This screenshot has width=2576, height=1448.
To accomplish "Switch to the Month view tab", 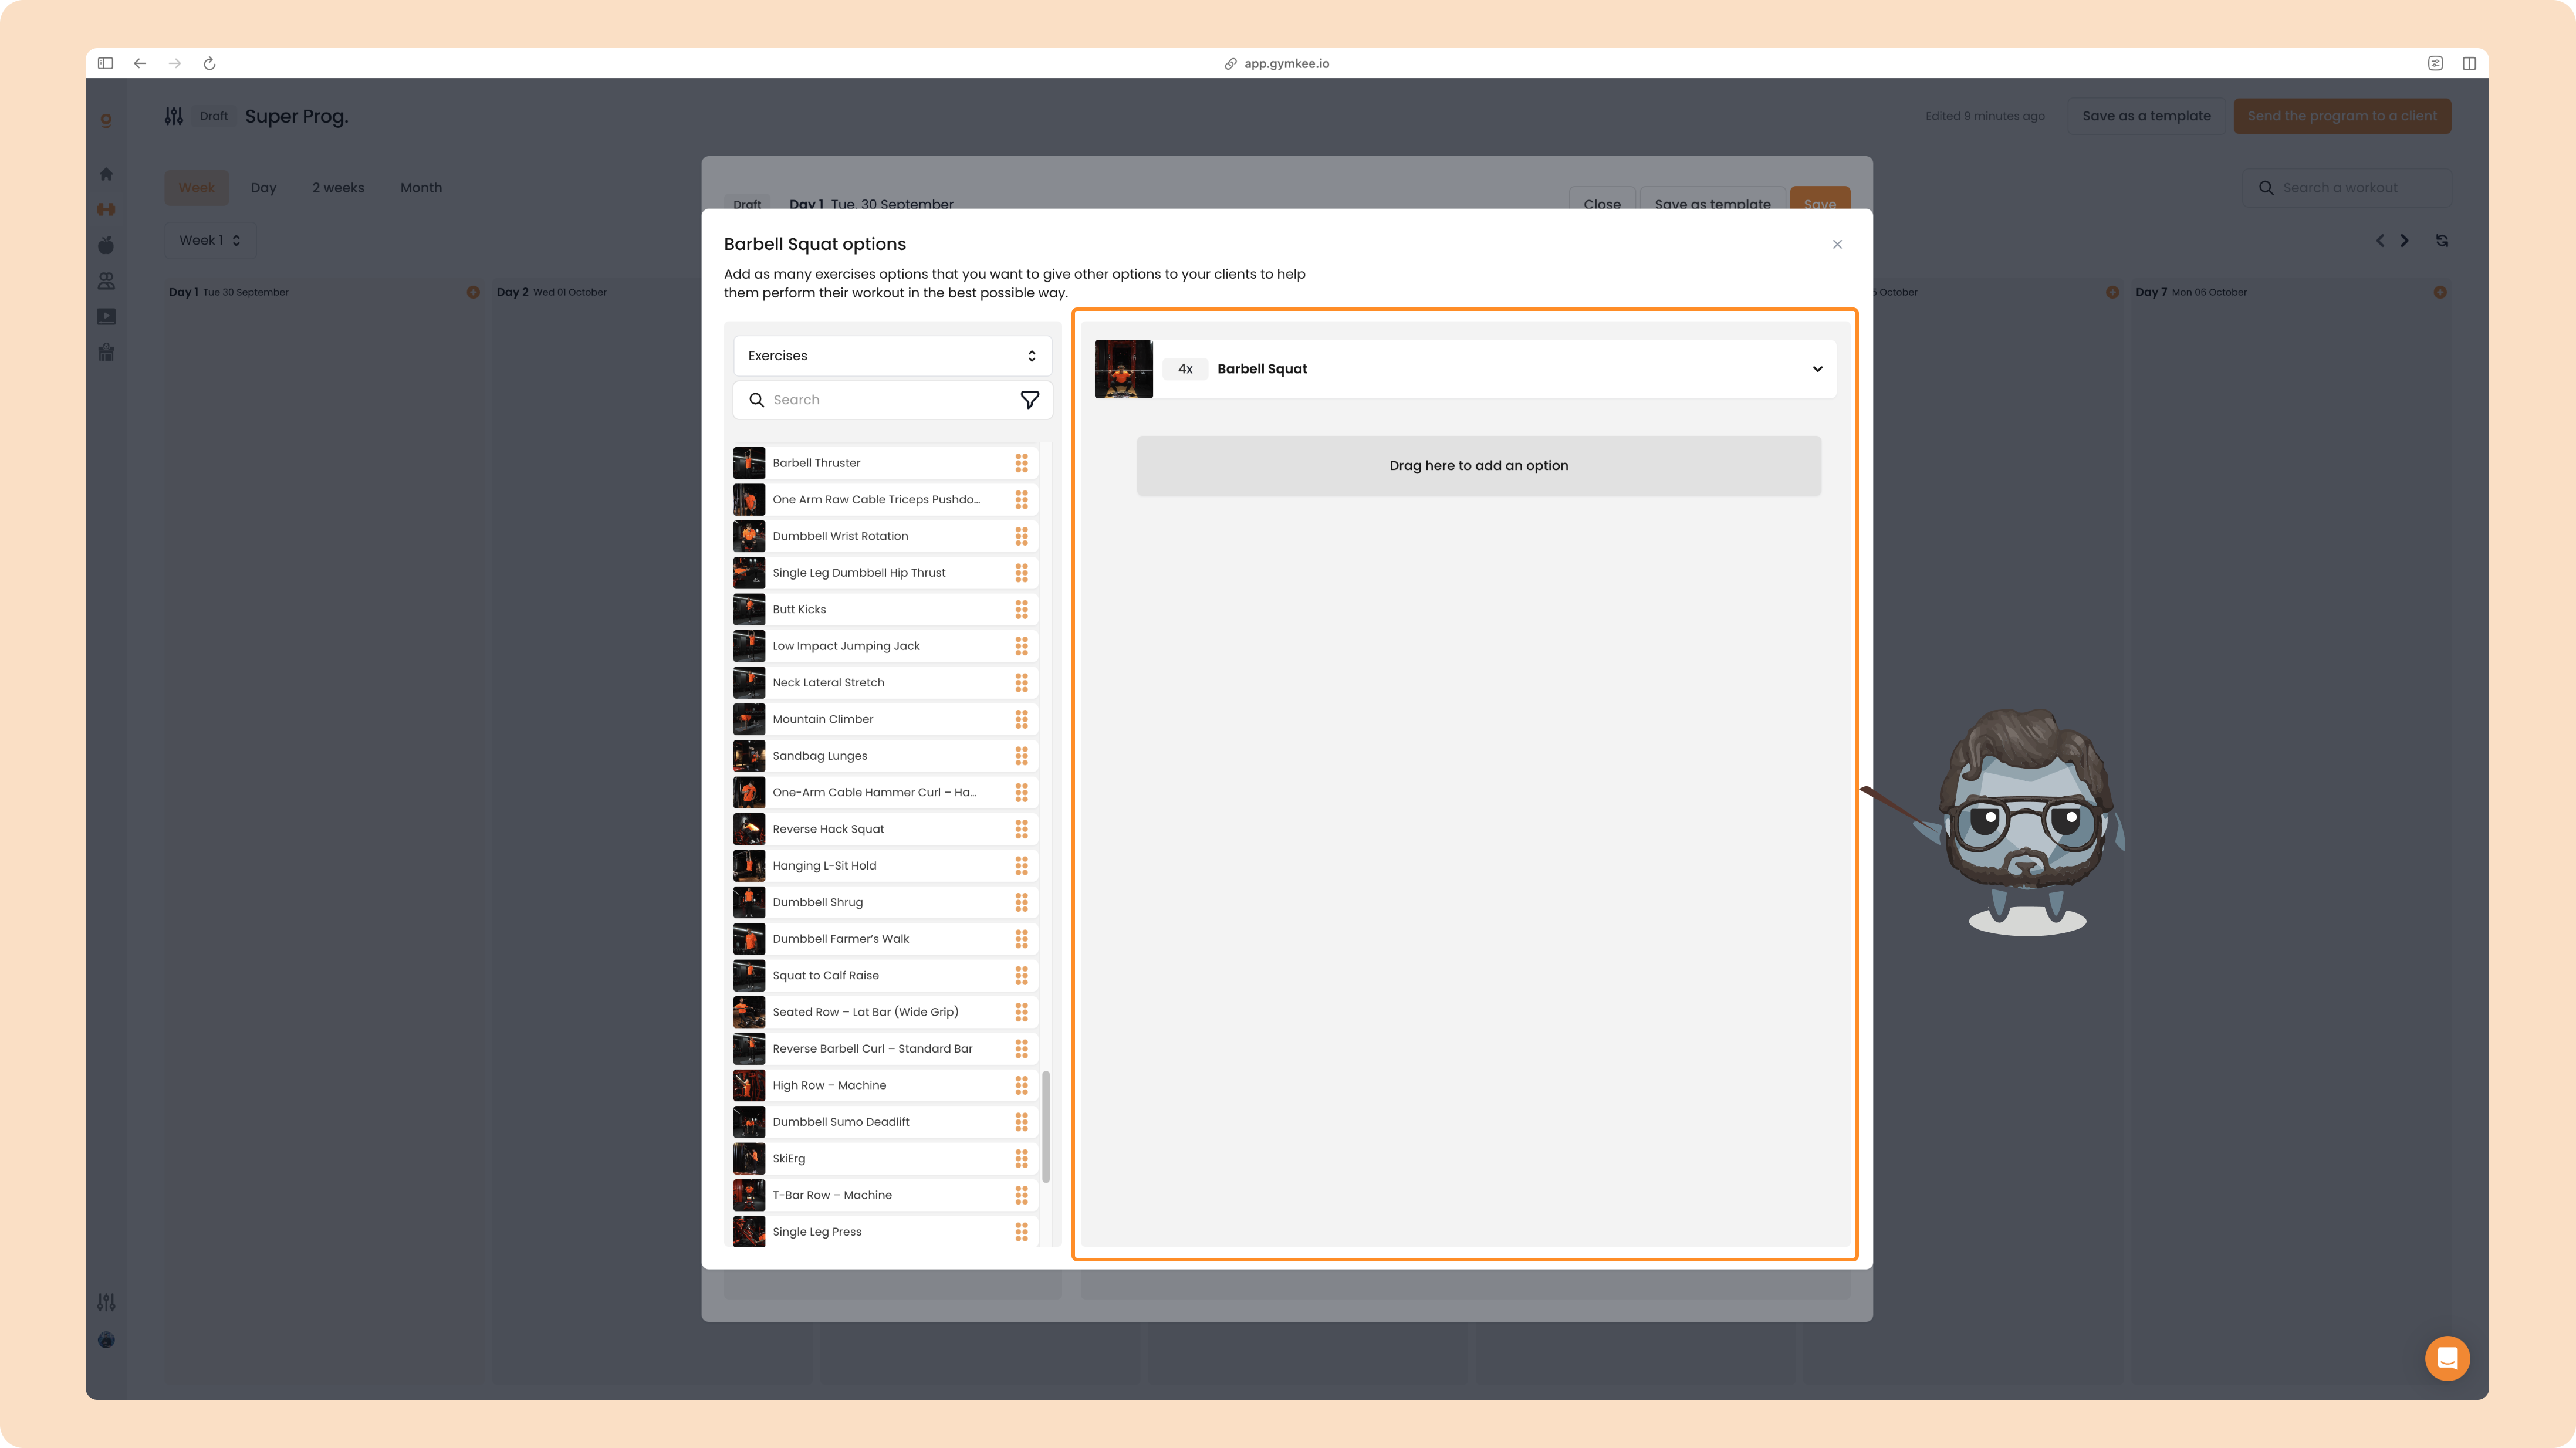I will [x=421, y=188].
